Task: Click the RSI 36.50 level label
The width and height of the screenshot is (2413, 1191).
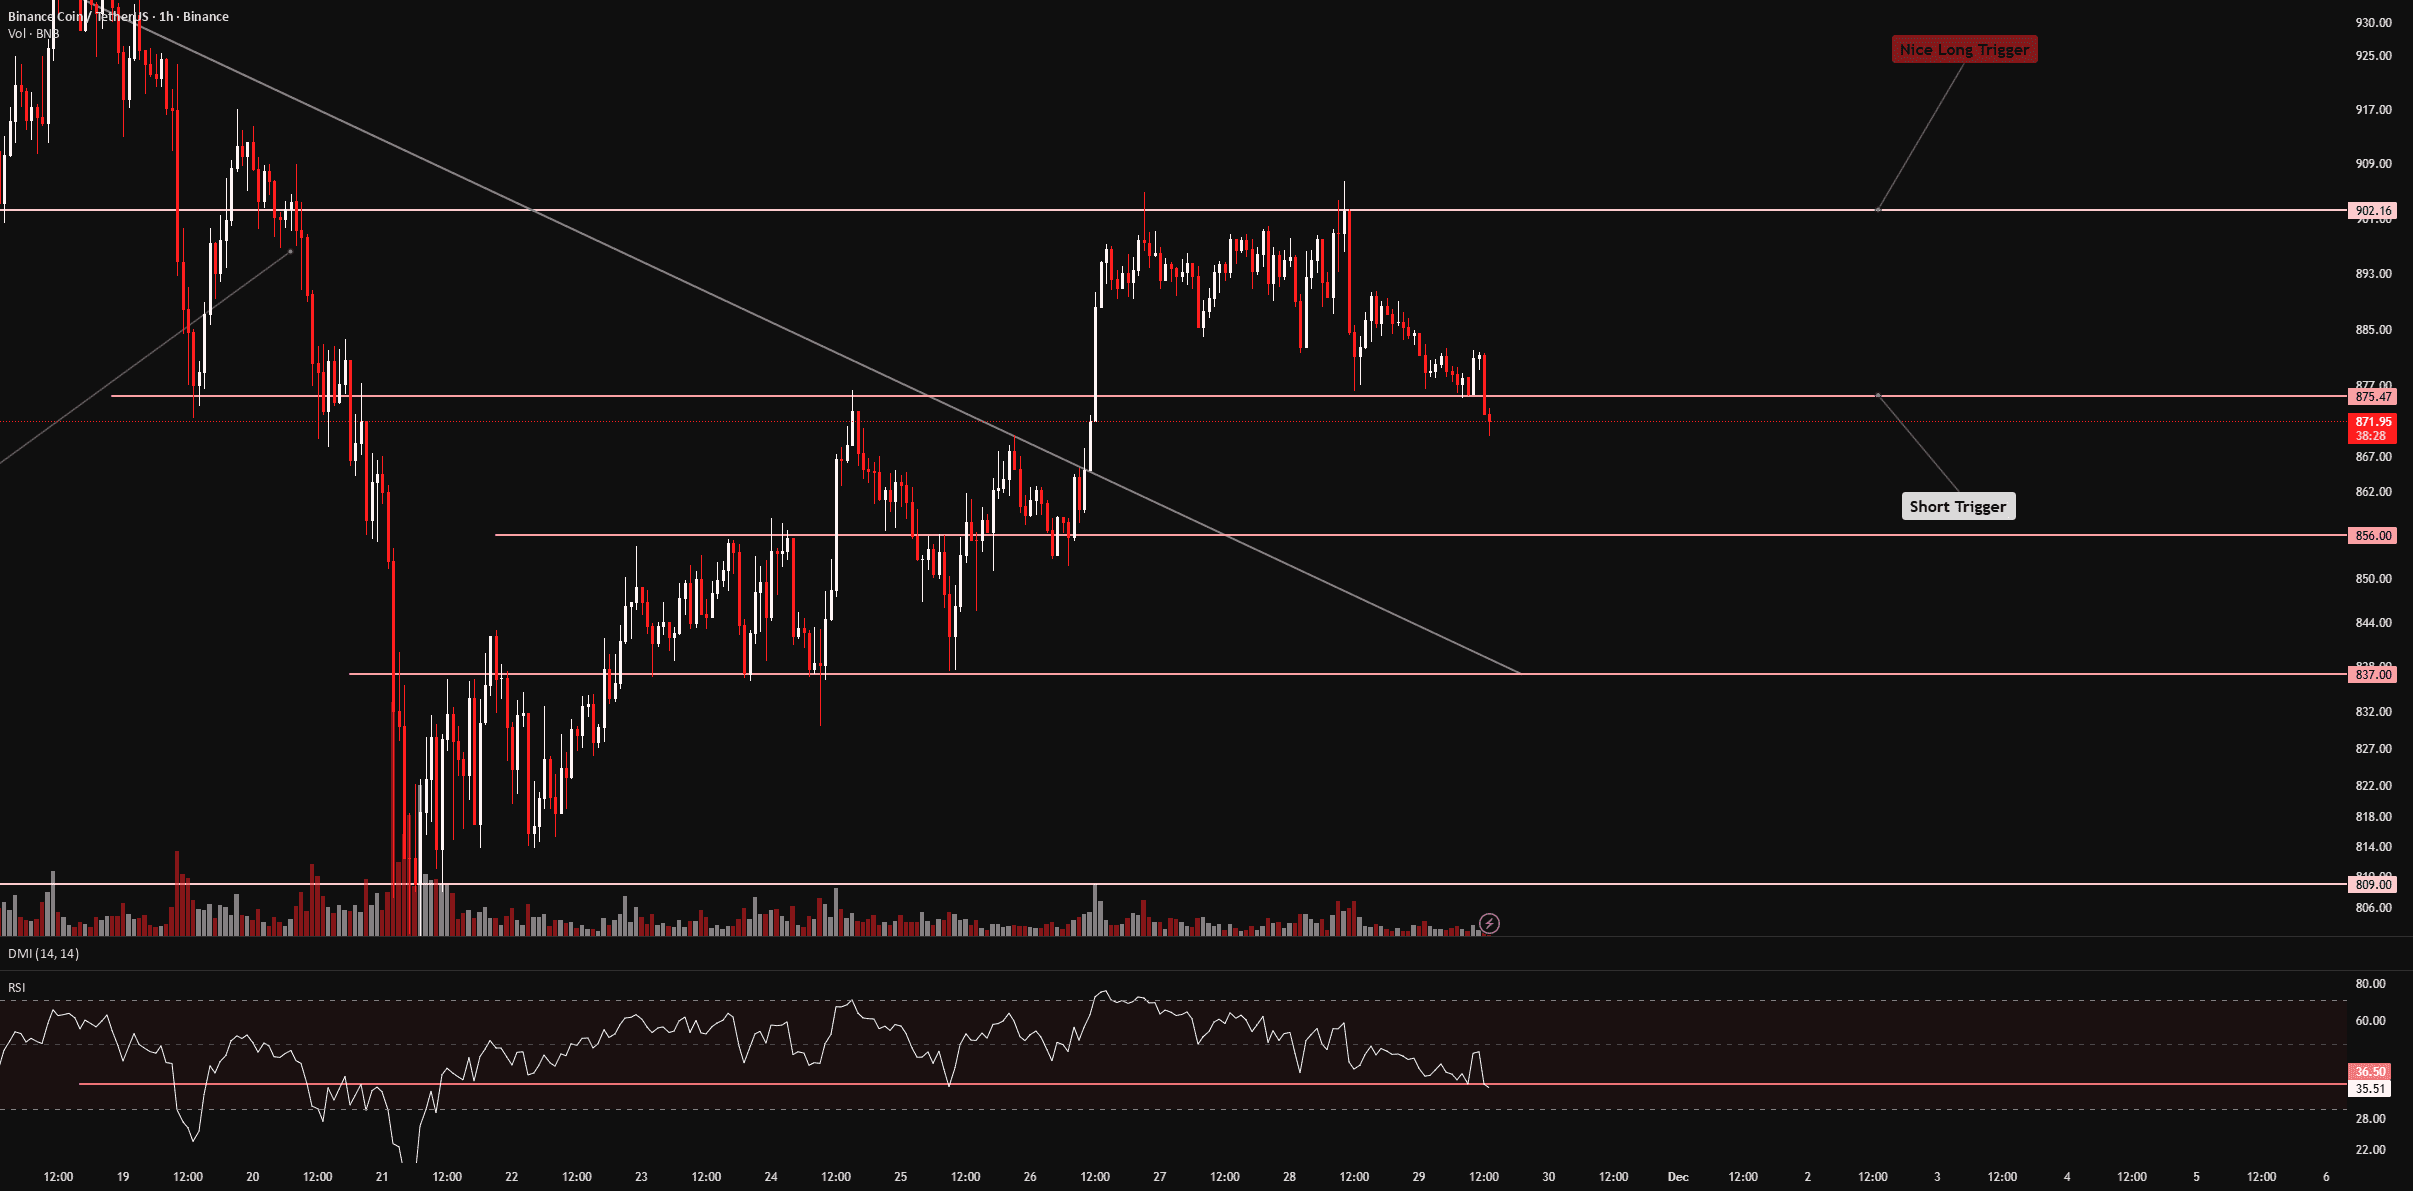Action: [2370, 1072]
